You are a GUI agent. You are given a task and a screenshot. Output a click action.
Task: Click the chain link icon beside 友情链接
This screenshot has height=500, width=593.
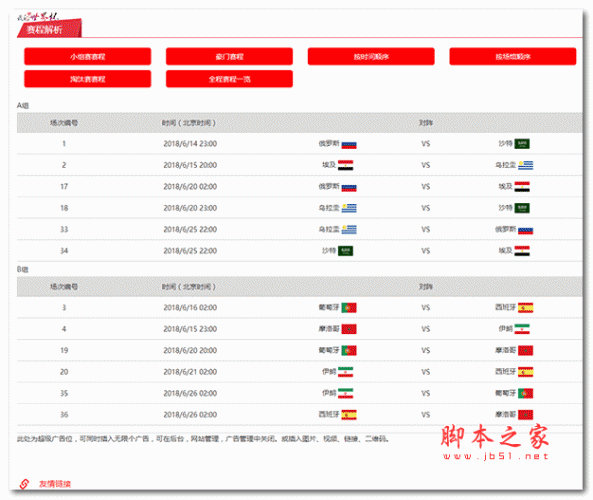coord(24,484)
